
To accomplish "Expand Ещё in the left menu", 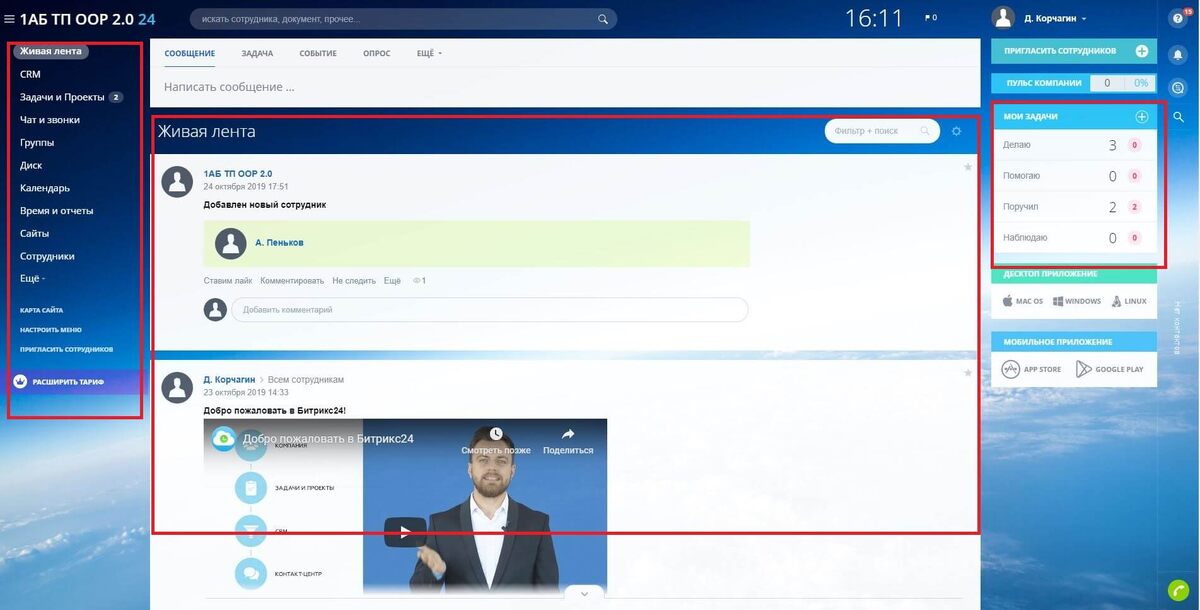I will pyautogui.click(x=32, y=279).
